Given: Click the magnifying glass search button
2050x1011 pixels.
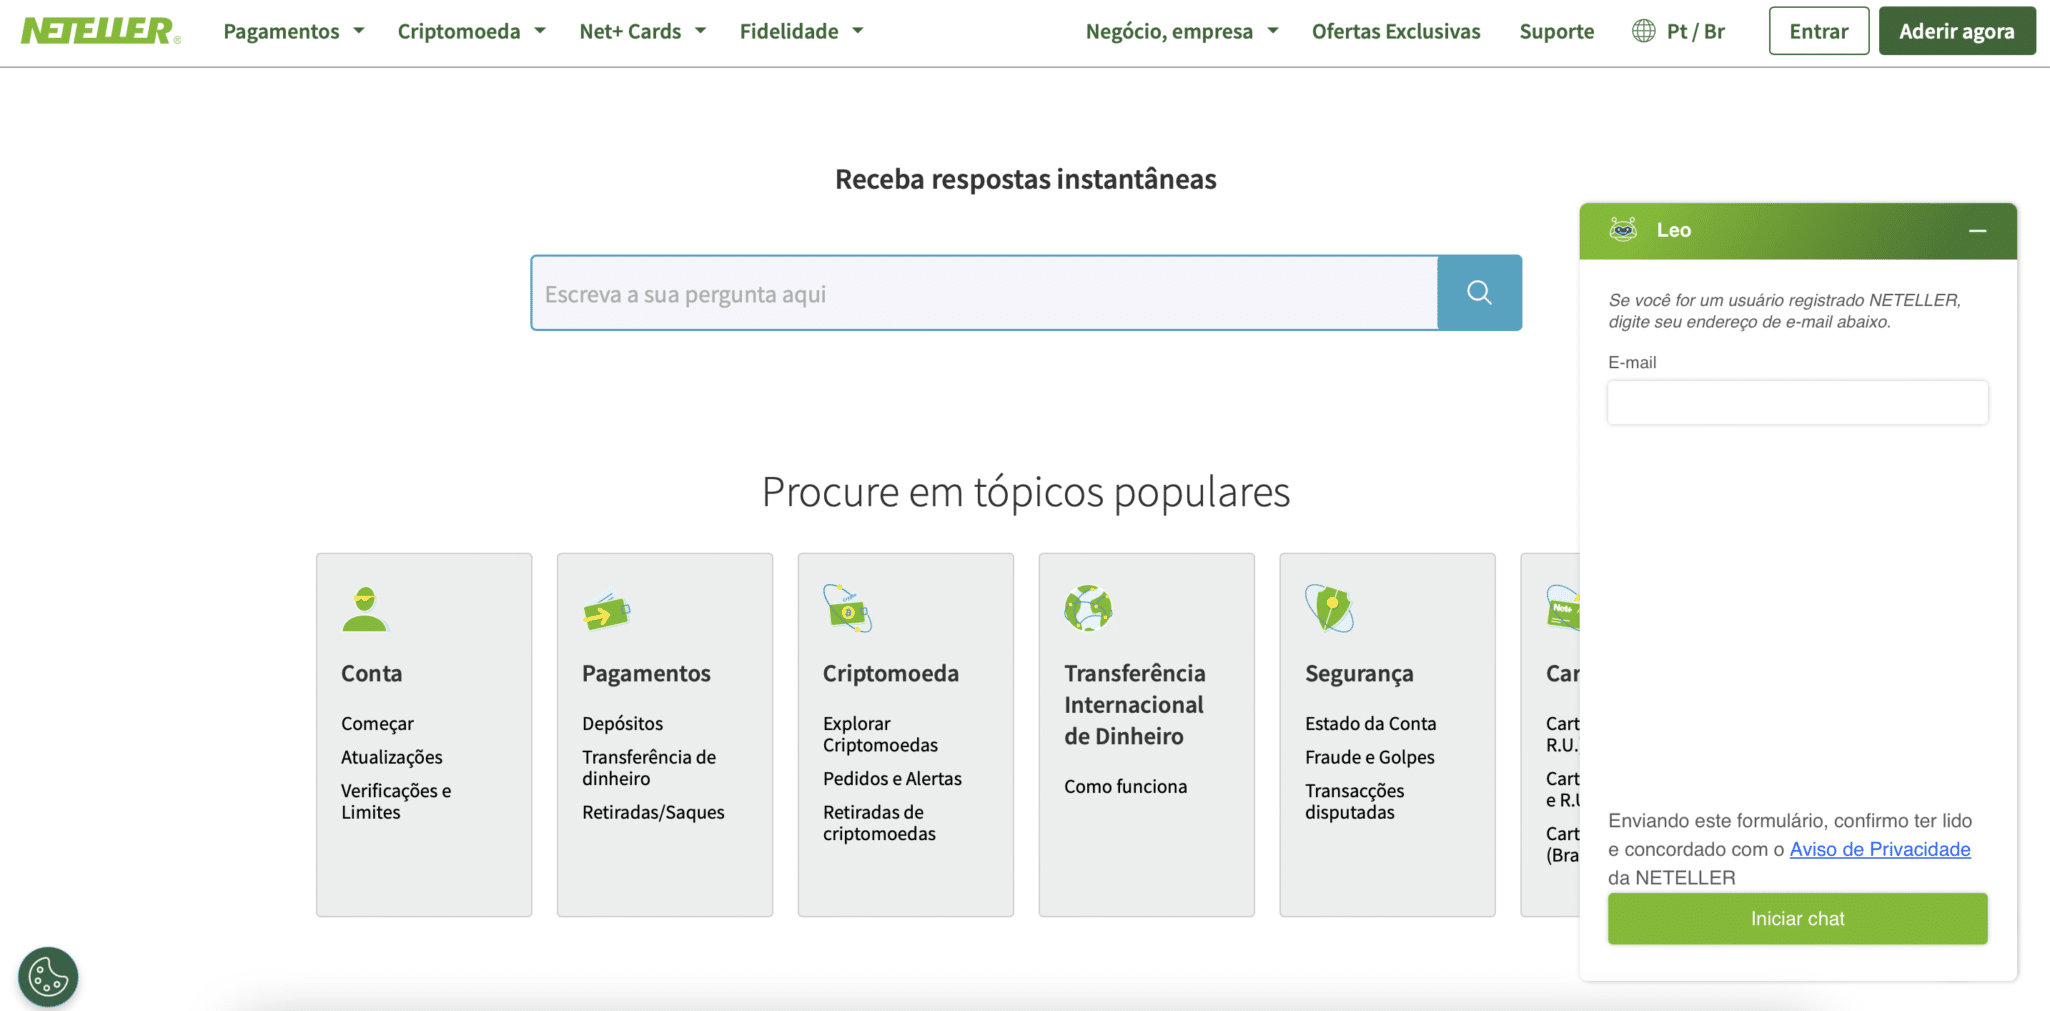Looking at the screenshot, I should coord(1479,293).
